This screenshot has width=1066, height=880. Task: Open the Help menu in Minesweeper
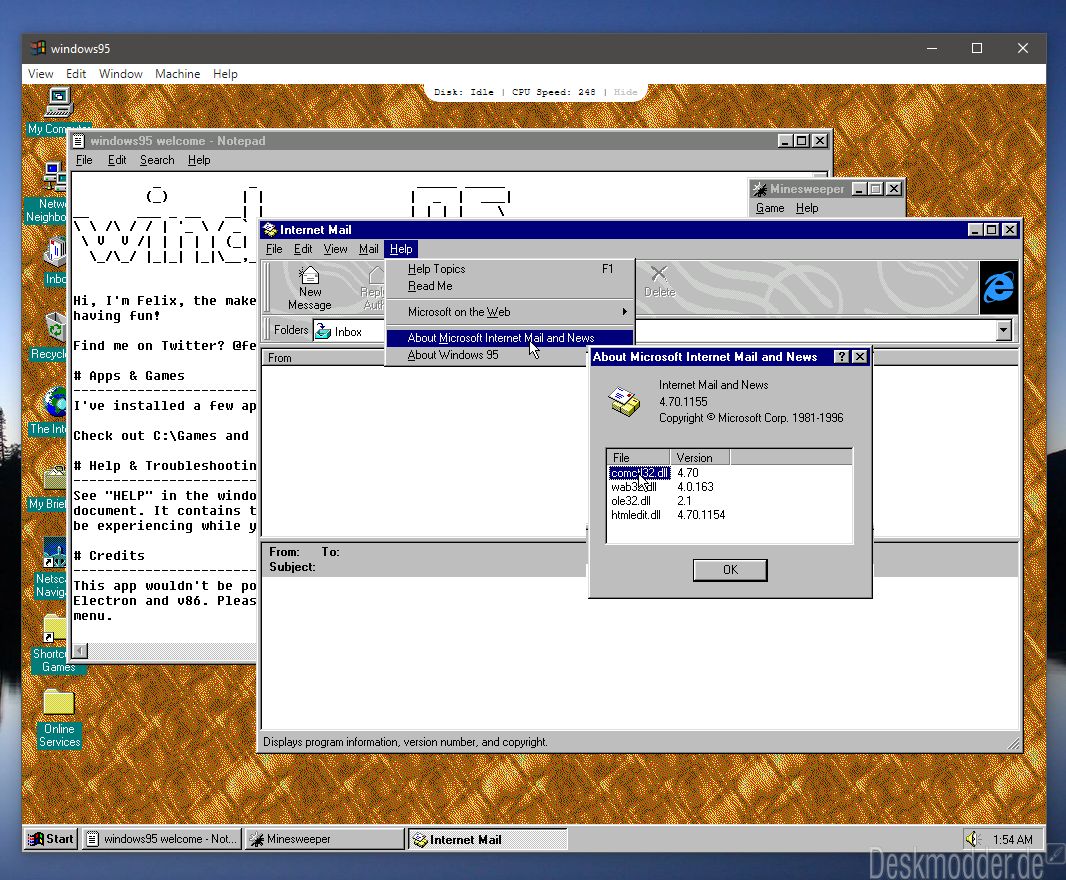coord(807,208)
